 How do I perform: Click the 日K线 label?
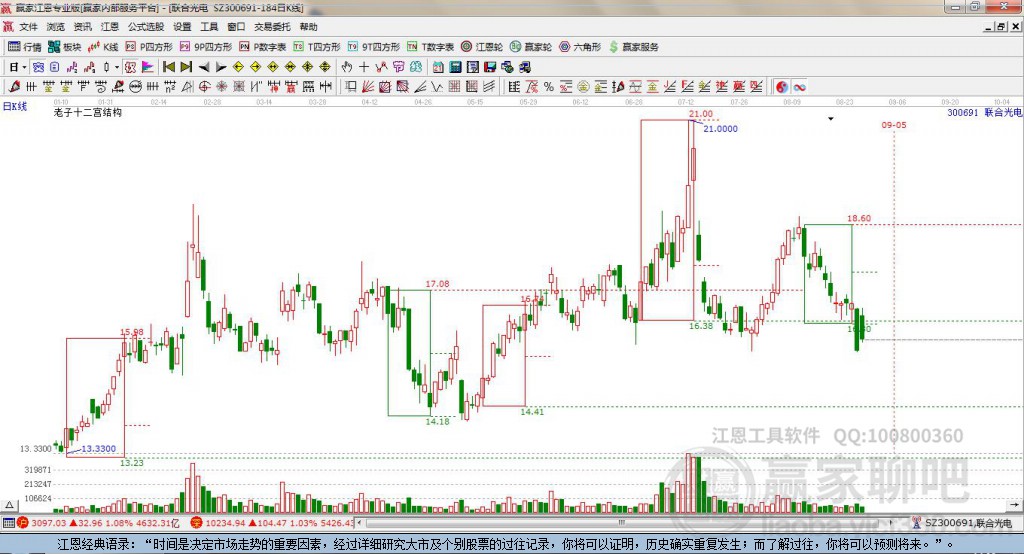pyautogui.click(x=15, y=106)
